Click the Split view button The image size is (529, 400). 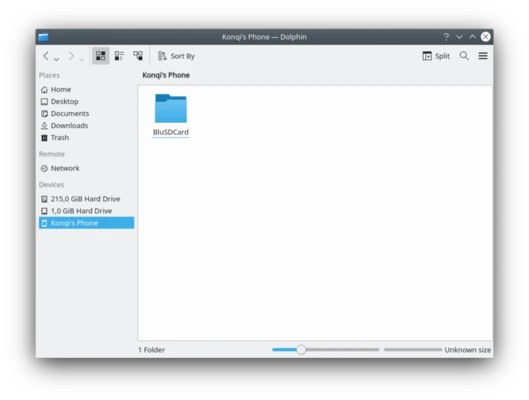[x=436, y=56]
